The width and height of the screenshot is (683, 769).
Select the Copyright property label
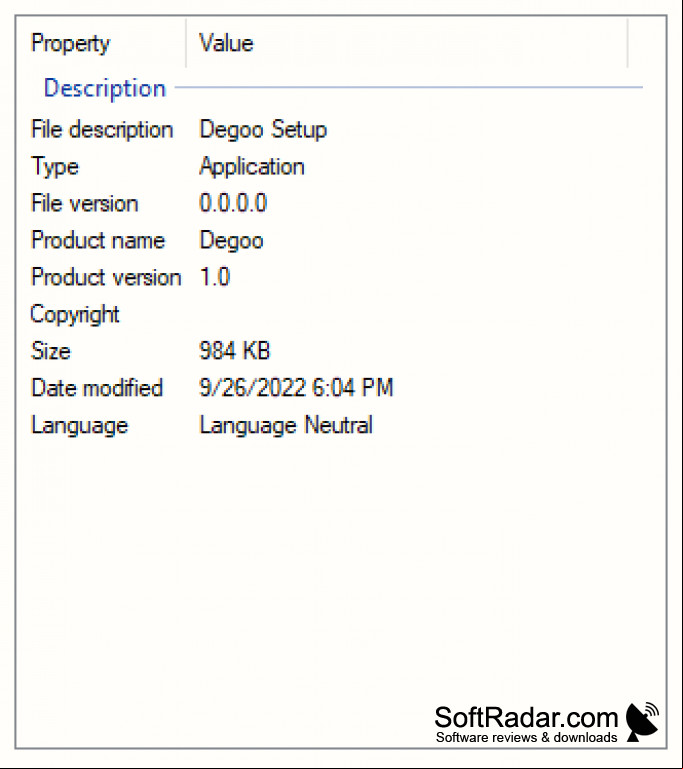click(75, 314)
